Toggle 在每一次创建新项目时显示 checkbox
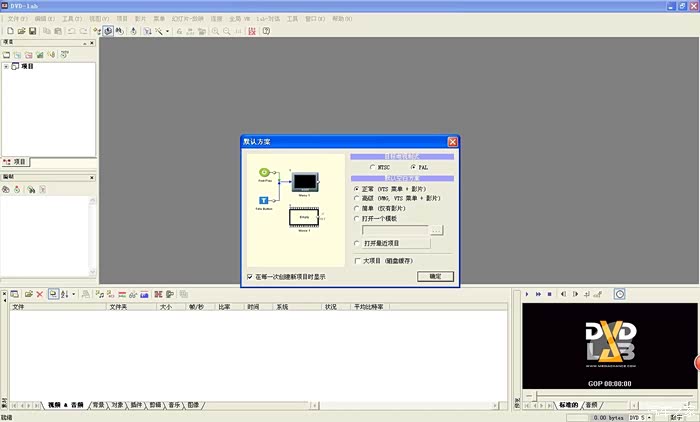The width and height of the screenshot is (700, 422). (x=250, y=276)
